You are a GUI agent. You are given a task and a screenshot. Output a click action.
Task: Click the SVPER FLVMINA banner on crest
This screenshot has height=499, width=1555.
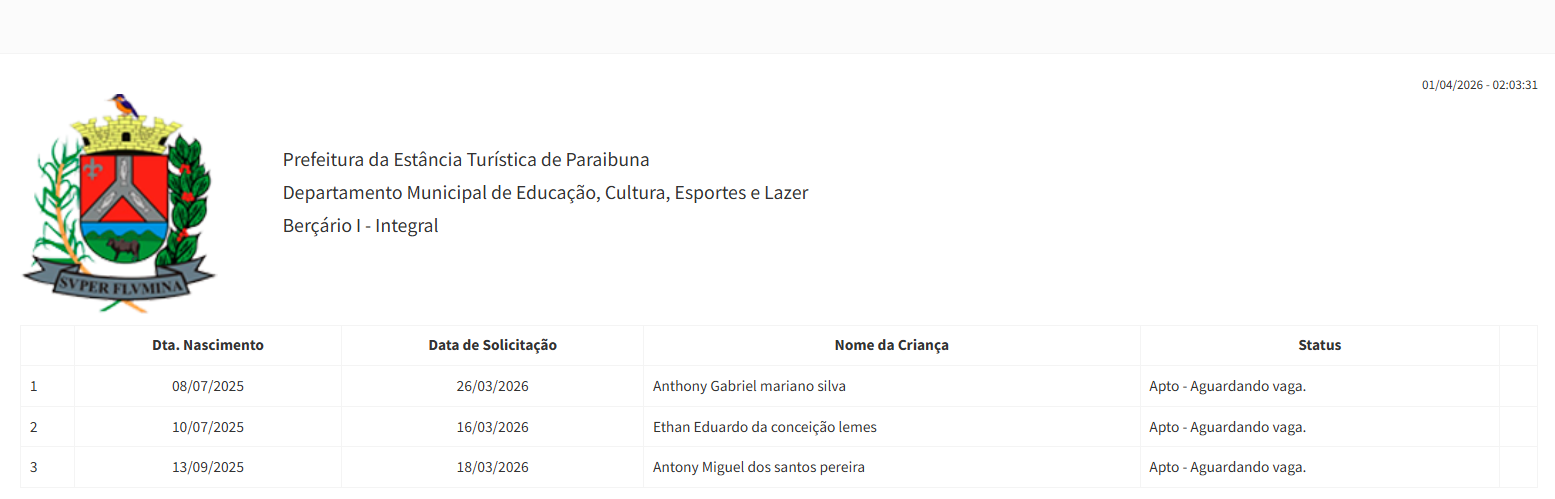pos(118,282)
